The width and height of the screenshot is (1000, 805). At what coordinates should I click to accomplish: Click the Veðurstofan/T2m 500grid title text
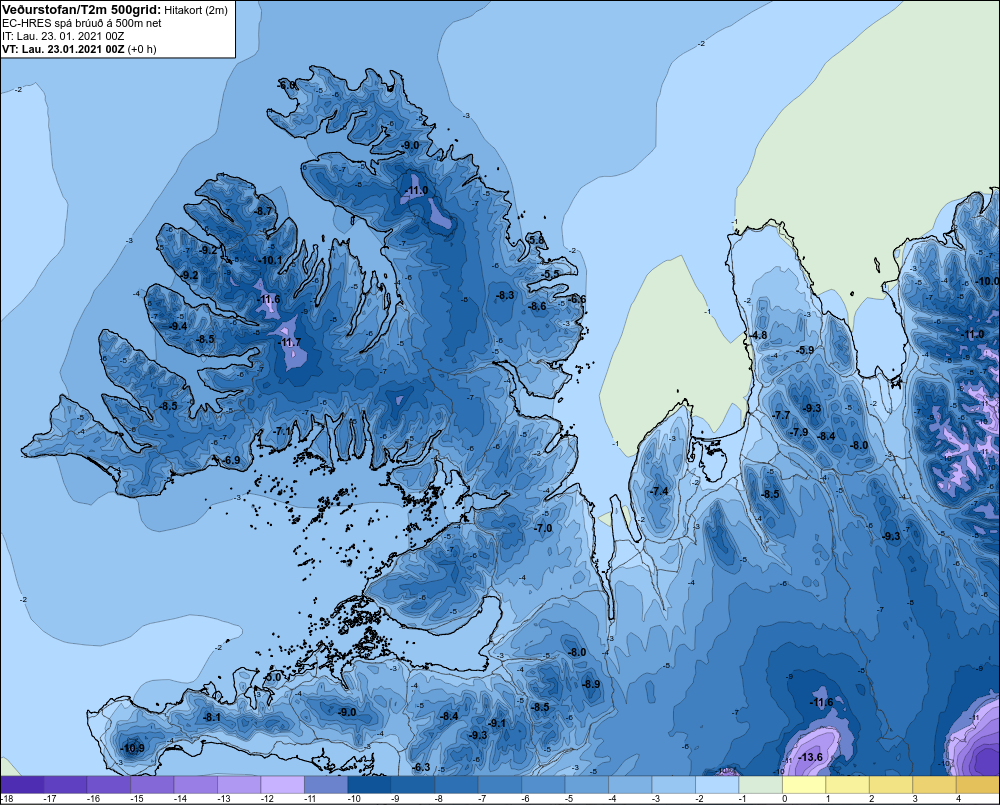coord(82,9)
